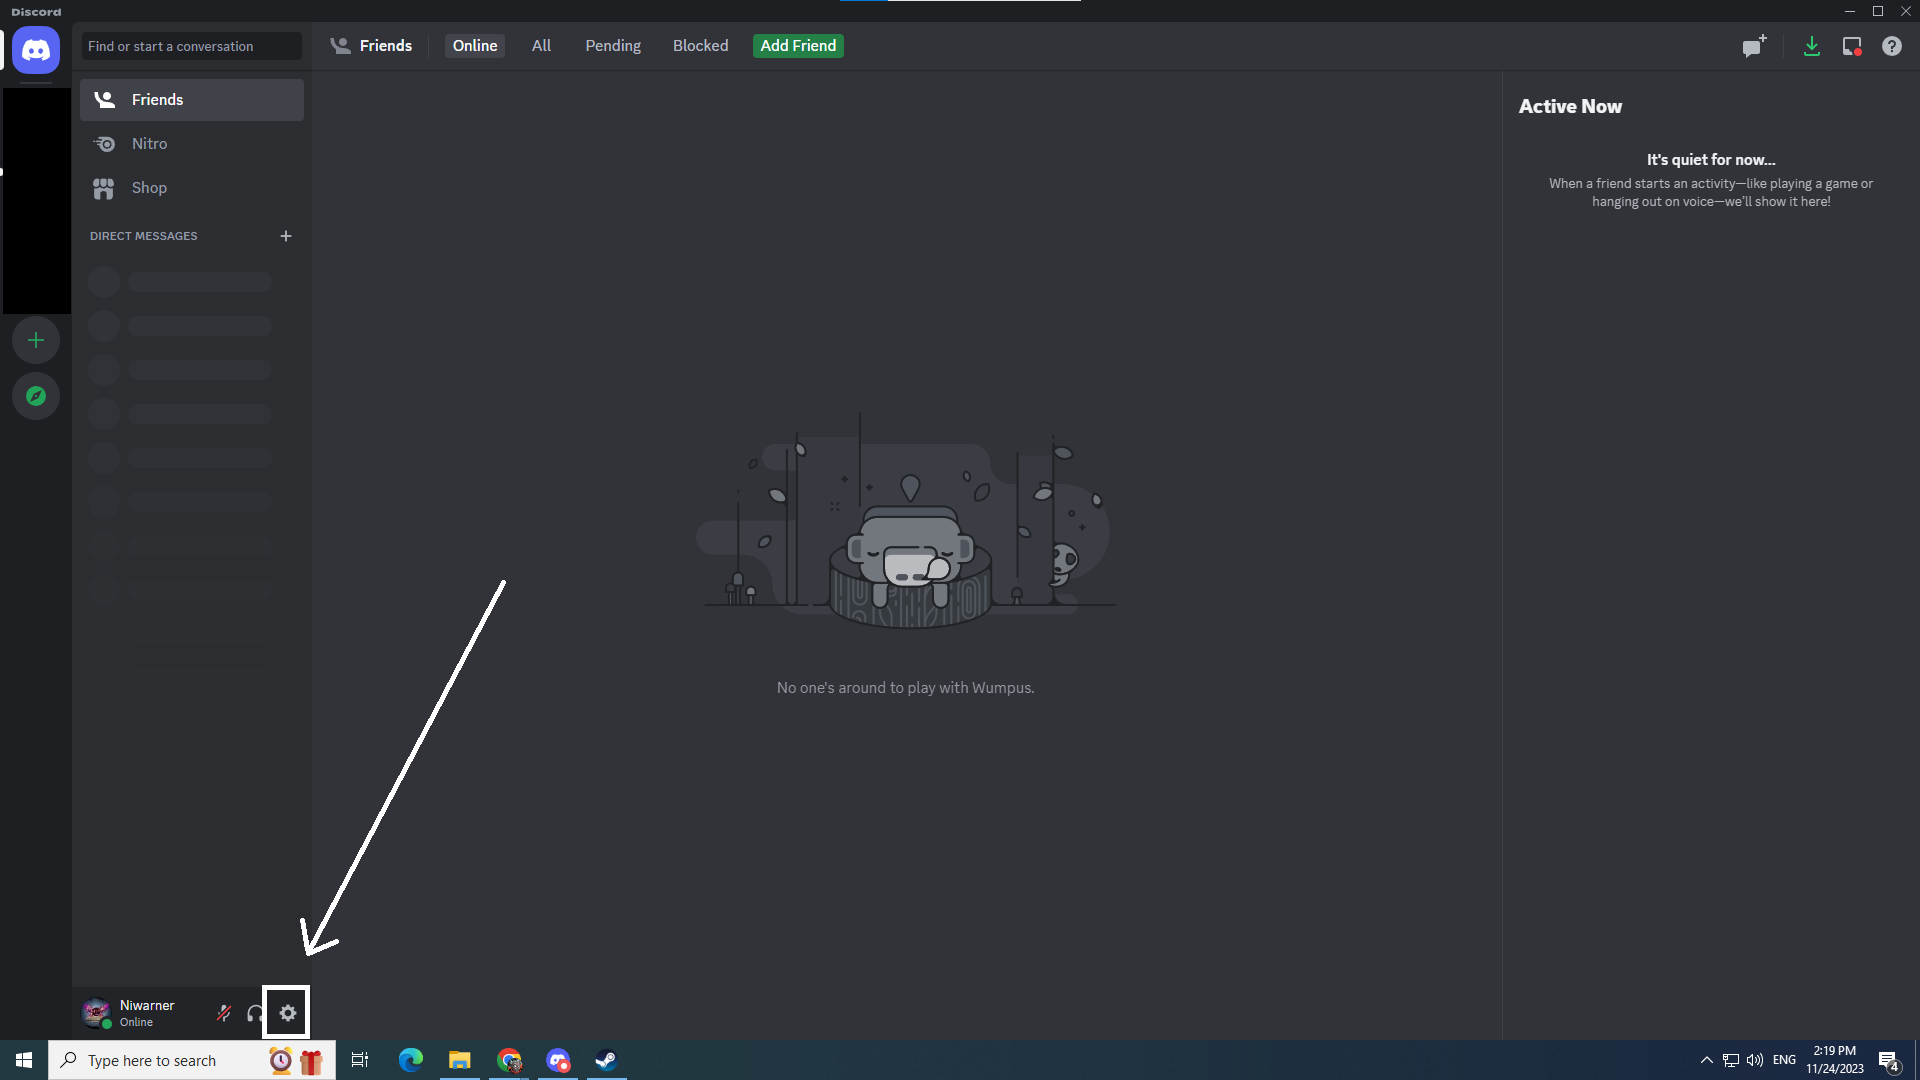Open New Group DM icon

(x=1753, y=46)
